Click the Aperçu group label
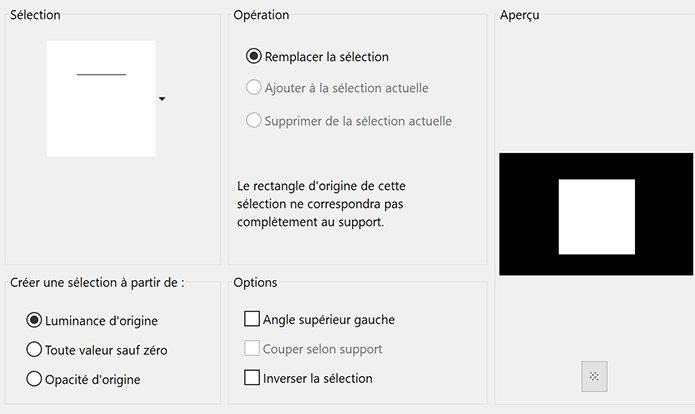The image size is (695, 414). [x=519, y=16]
